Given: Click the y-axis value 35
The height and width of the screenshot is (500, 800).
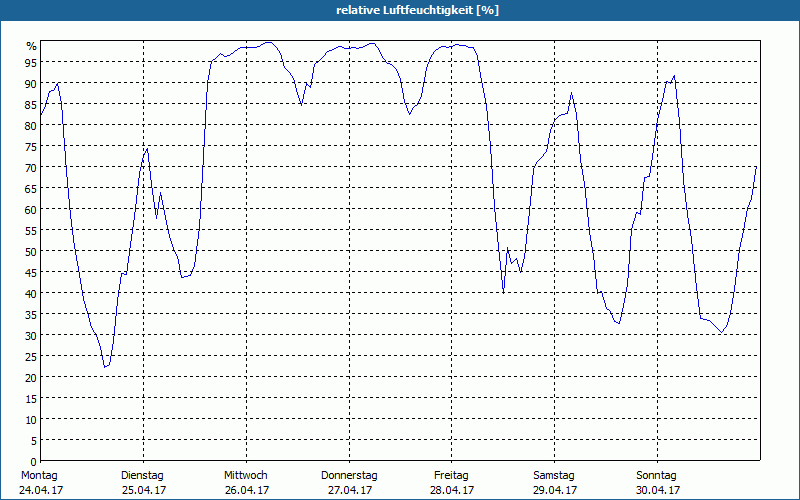Looking at the screenshot, I should [31, 314].
